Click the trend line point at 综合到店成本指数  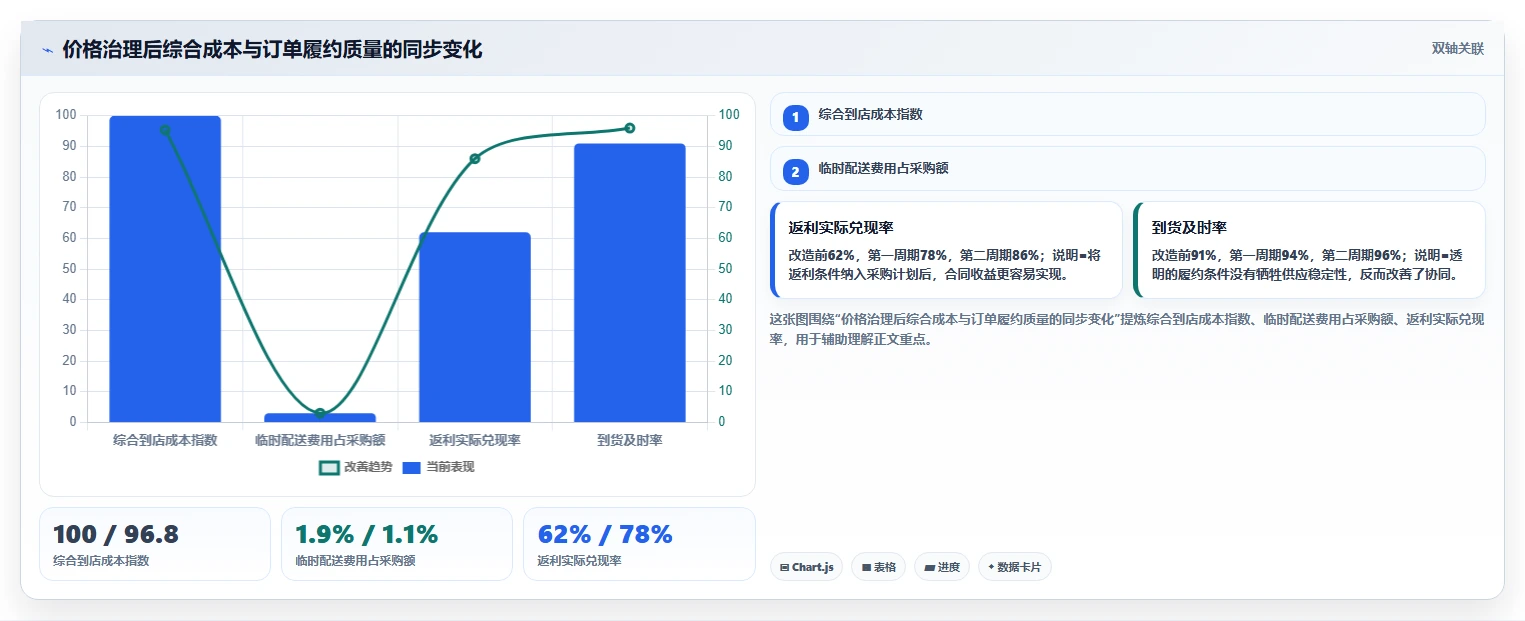coord(165,130)
